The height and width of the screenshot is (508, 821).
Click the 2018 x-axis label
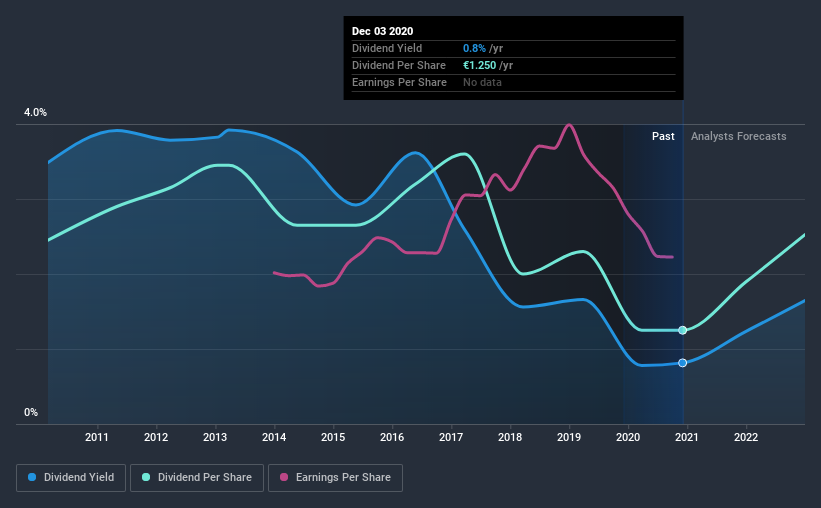pos(510,437)
